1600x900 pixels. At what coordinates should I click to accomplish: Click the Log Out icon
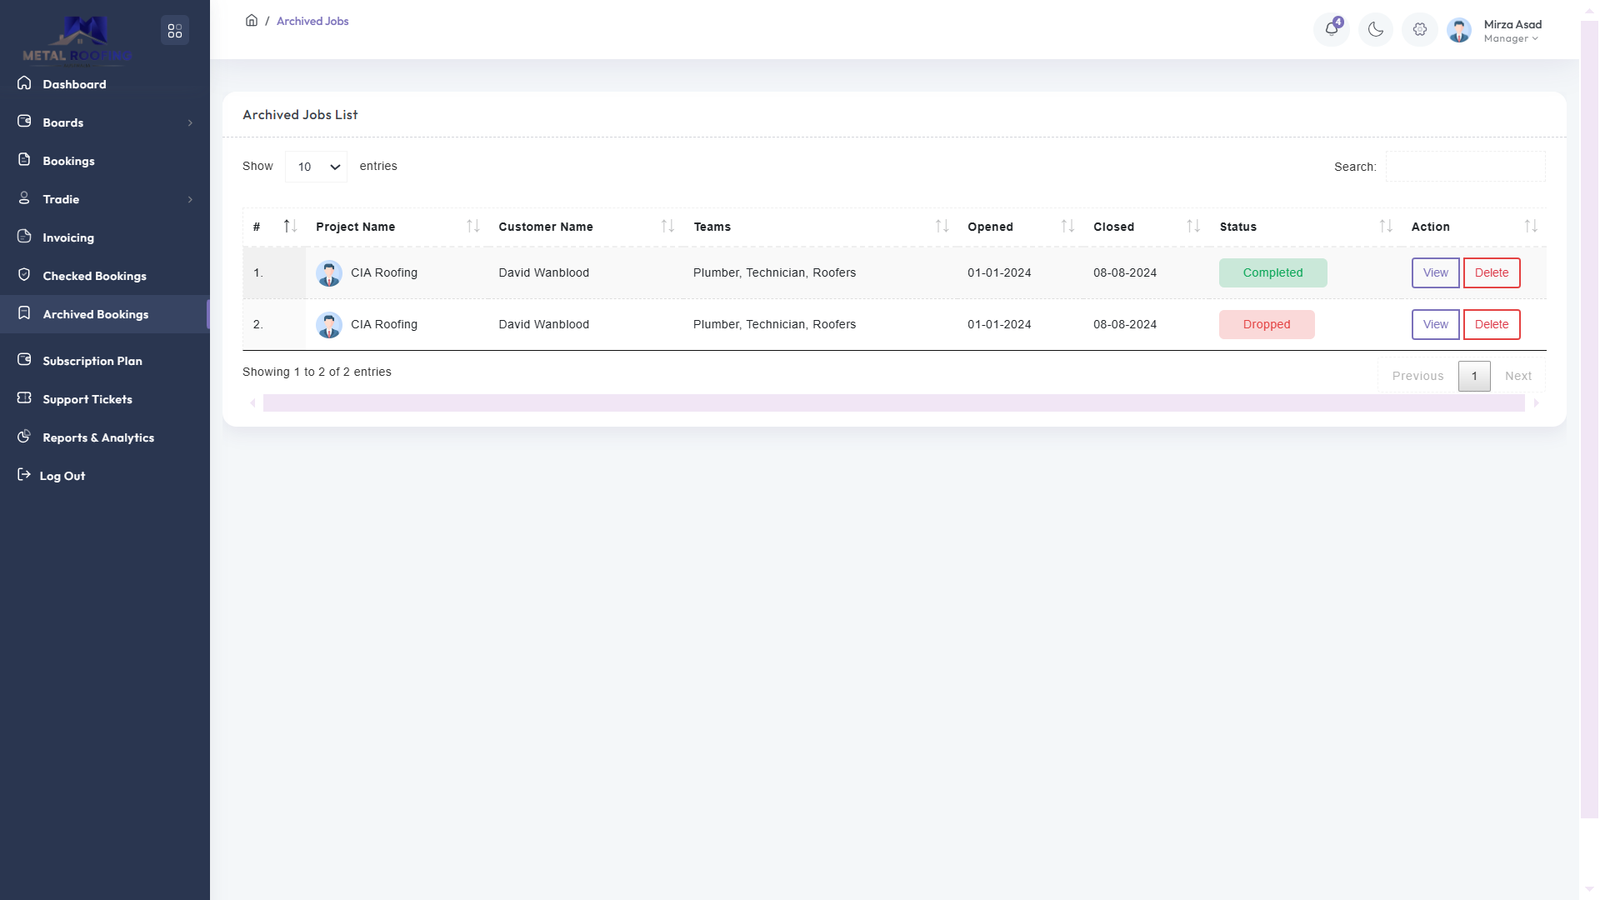pyautogui.click(x=24, y=475)
